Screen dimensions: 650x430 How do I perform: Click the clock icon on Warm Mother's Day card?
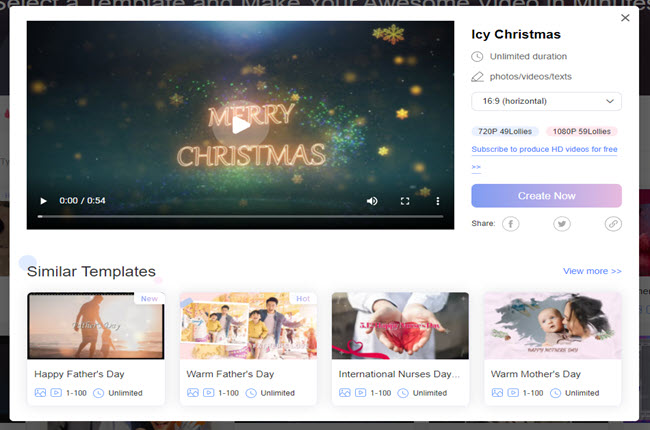[x=555, y=393]
